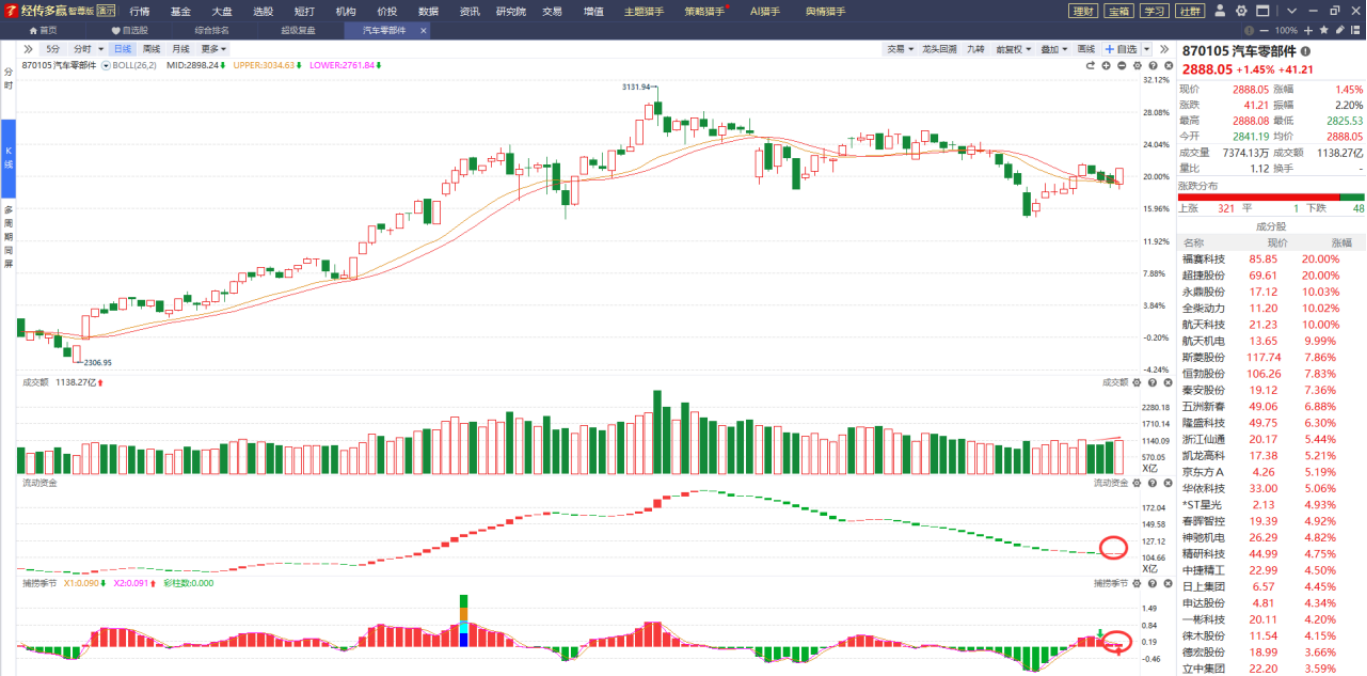The height and width of the screenshot is (676, 1367).
Task: Click the chart refresh arrow icon
Action: [1091, 65]
